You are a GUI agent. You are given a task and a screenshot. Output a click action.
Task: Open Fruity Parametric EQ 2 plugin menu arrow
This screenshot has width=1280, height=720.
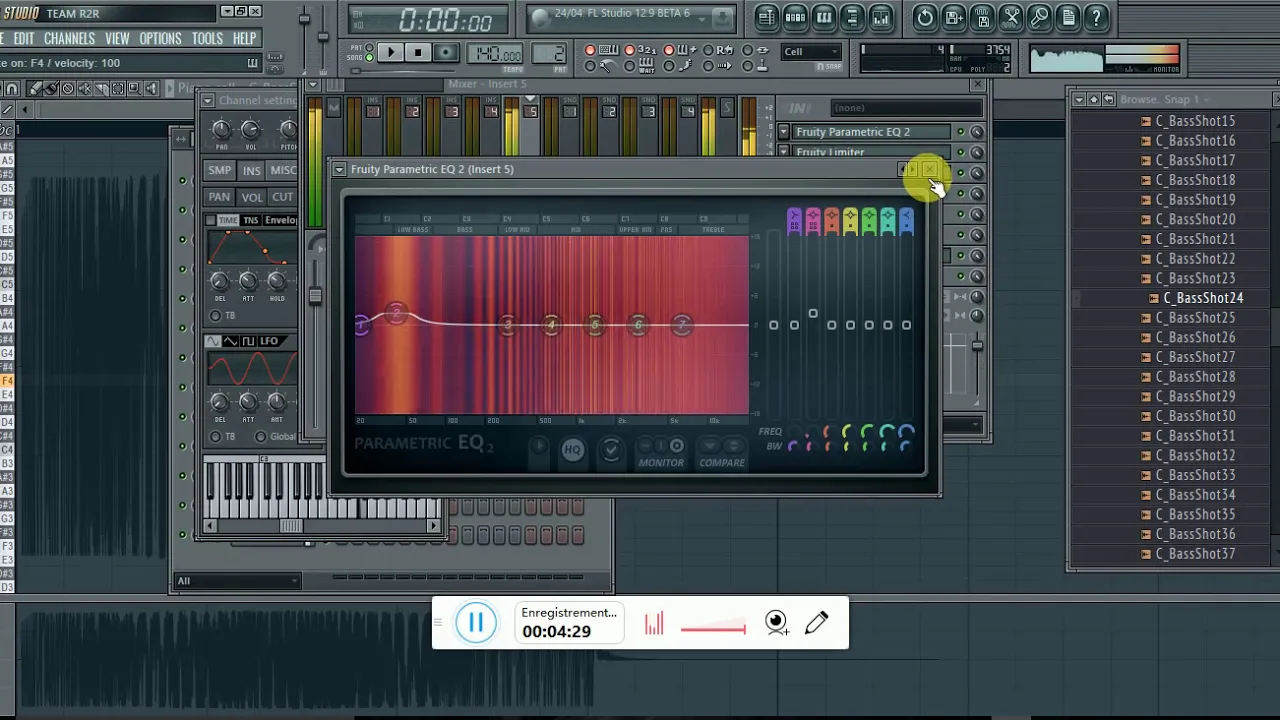pyautogui.click(x=339, y=169)
